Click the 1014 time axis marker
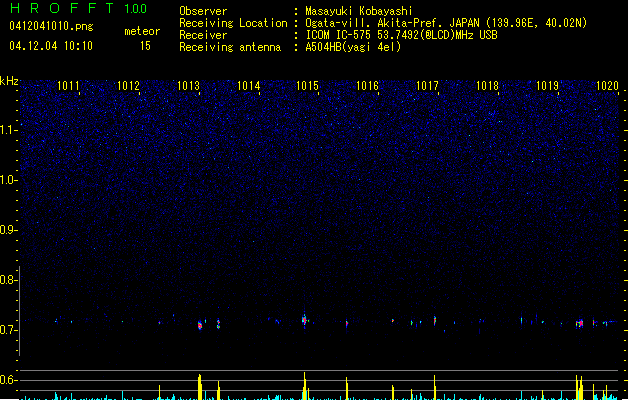This screenshot has width=629, height=400. pos(248,85)
